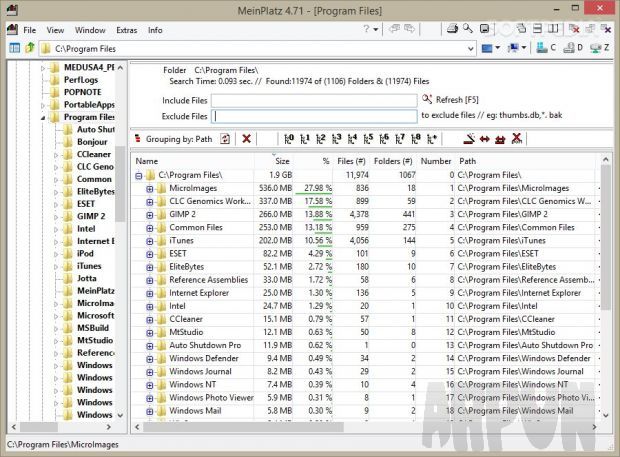Open the Window menu
The height and width of the screenshot is (457, 620).
[90, 30]
